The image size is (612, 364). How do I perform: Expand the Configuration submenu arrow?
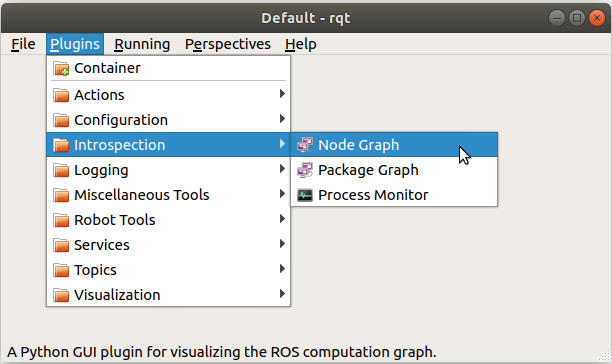[282, 119]
